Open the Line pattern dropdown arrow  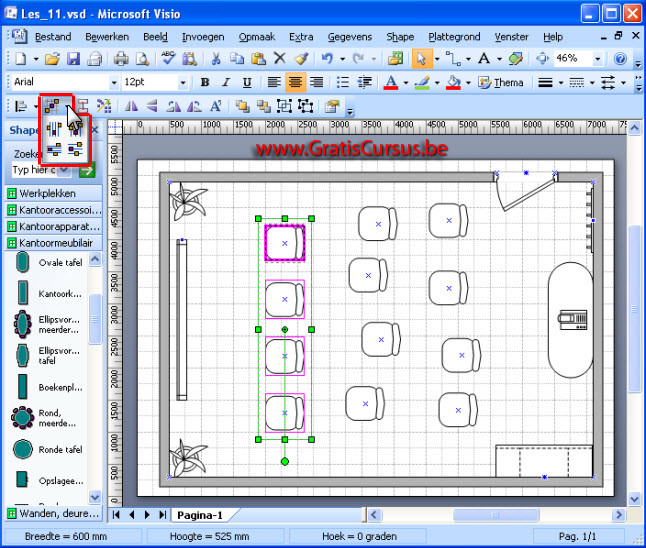click(x=592, y=83)
